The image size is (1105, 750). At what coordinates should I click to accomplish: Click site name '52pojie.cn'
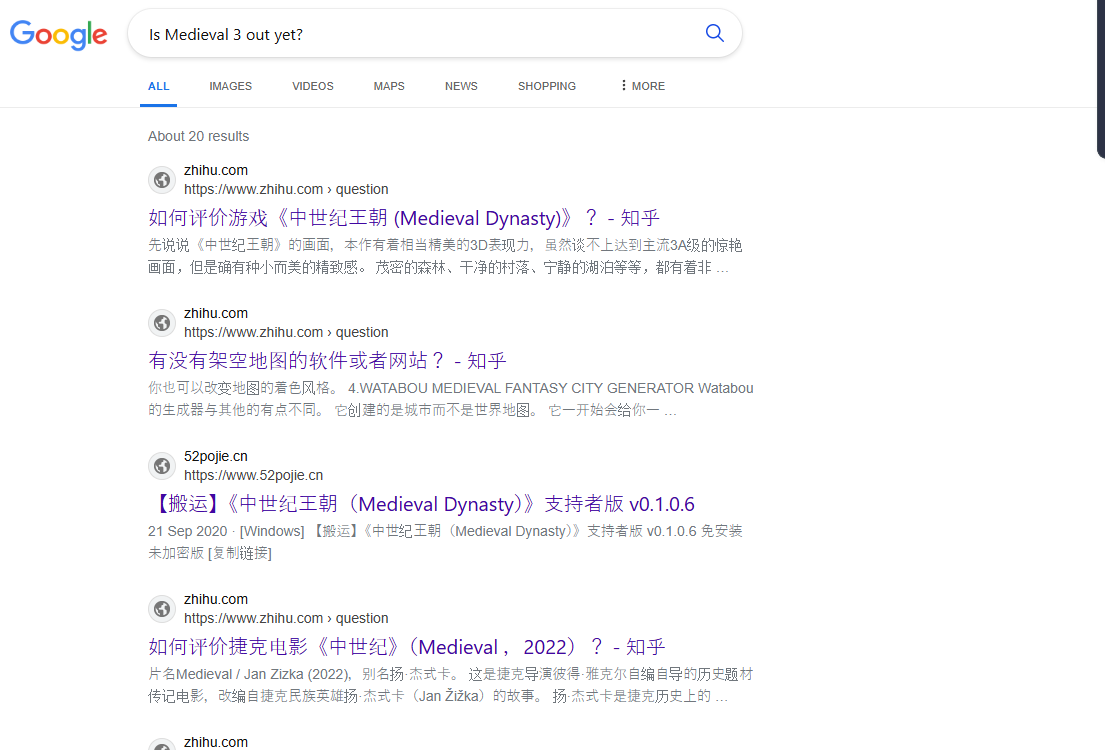(x=216, y=456)
